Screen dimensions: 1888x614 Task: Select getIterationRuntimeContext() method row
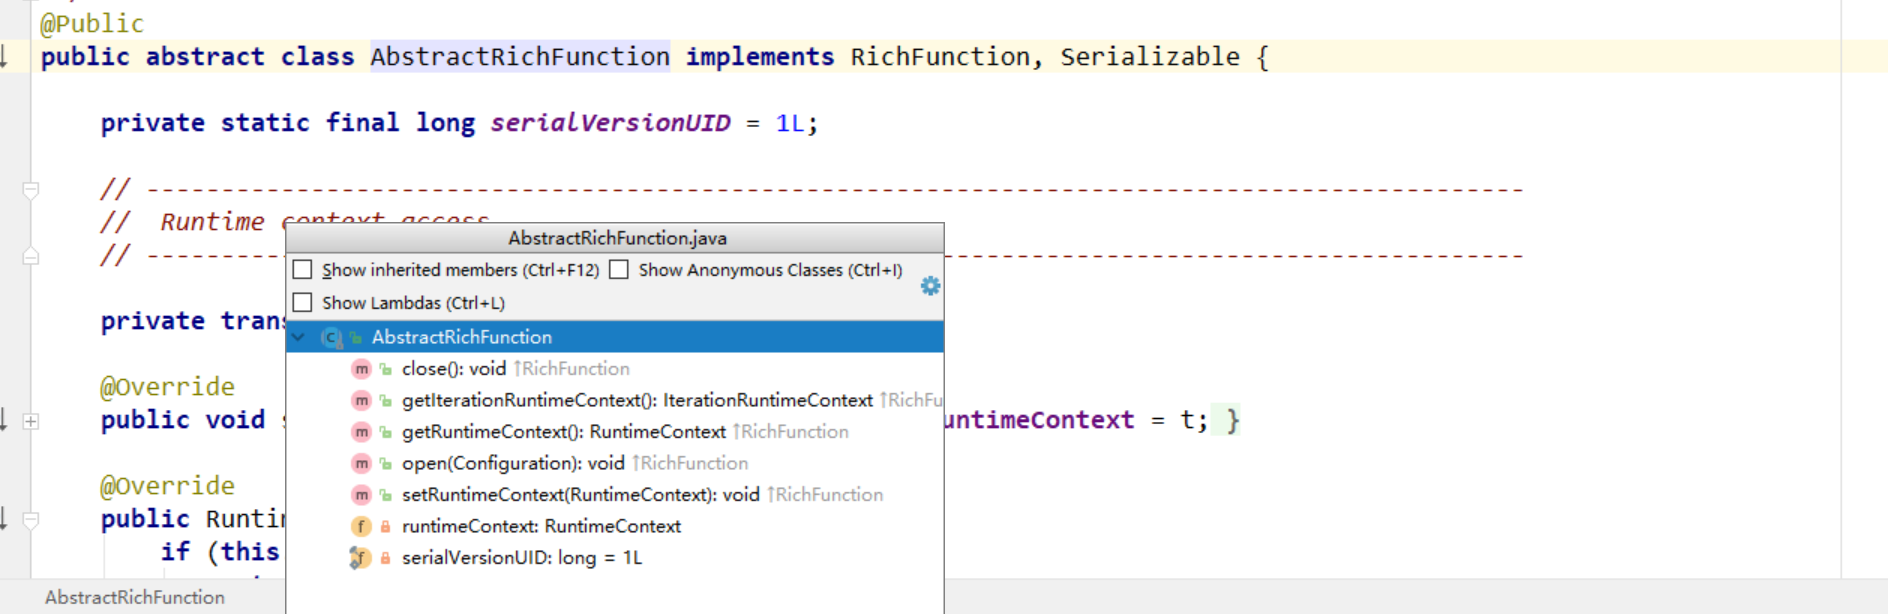click(614, 400)
